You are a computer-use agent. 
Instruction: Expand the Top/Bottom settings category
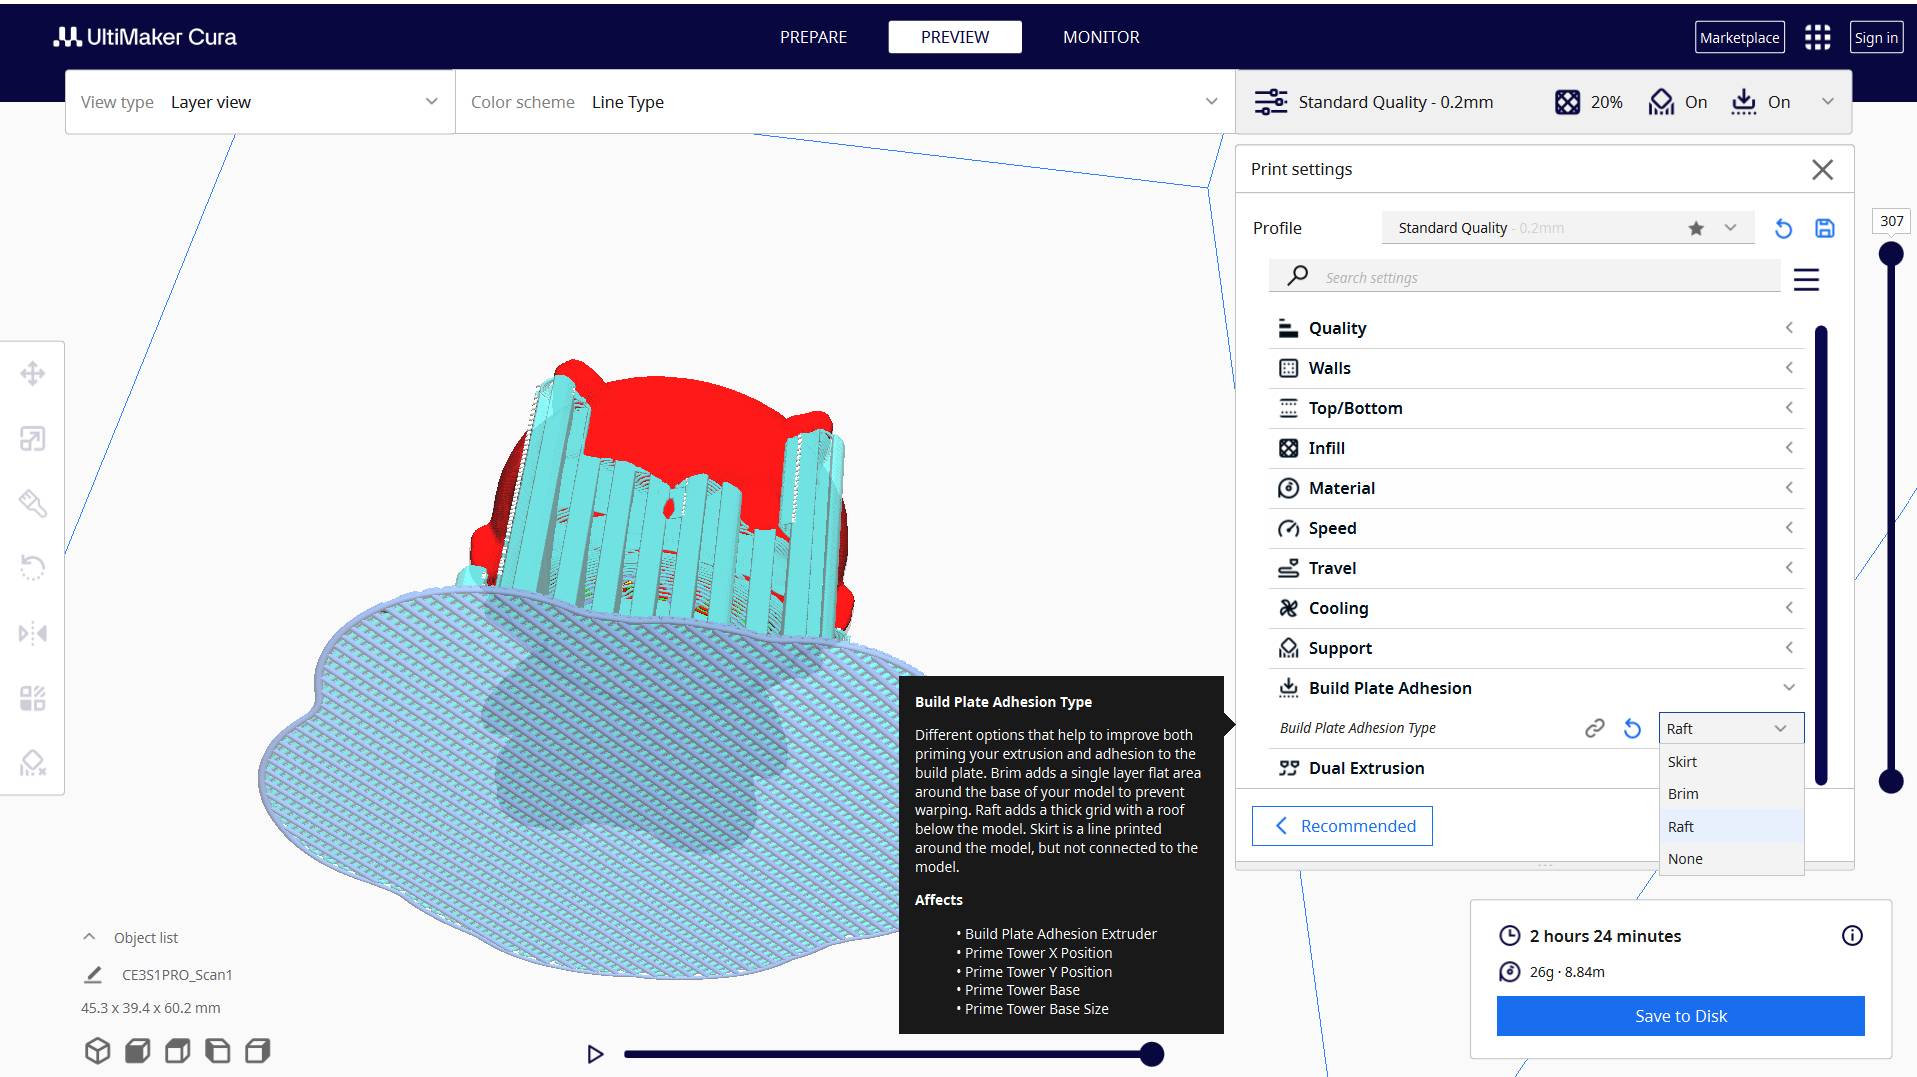pos(1536,408)
